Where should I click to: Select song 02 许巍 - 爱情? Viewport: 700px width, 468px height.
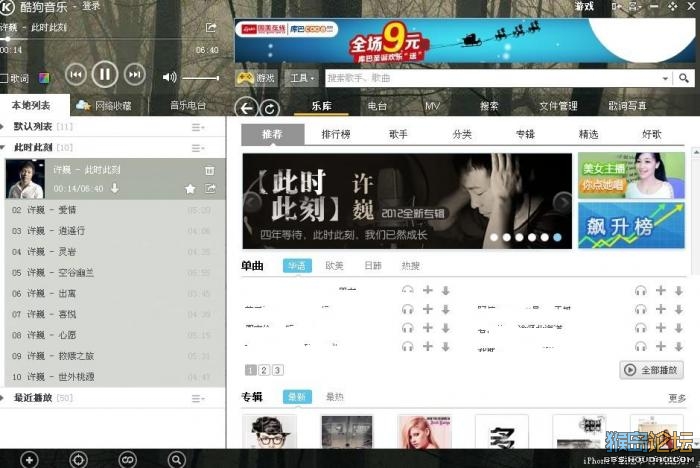(115, 210)
